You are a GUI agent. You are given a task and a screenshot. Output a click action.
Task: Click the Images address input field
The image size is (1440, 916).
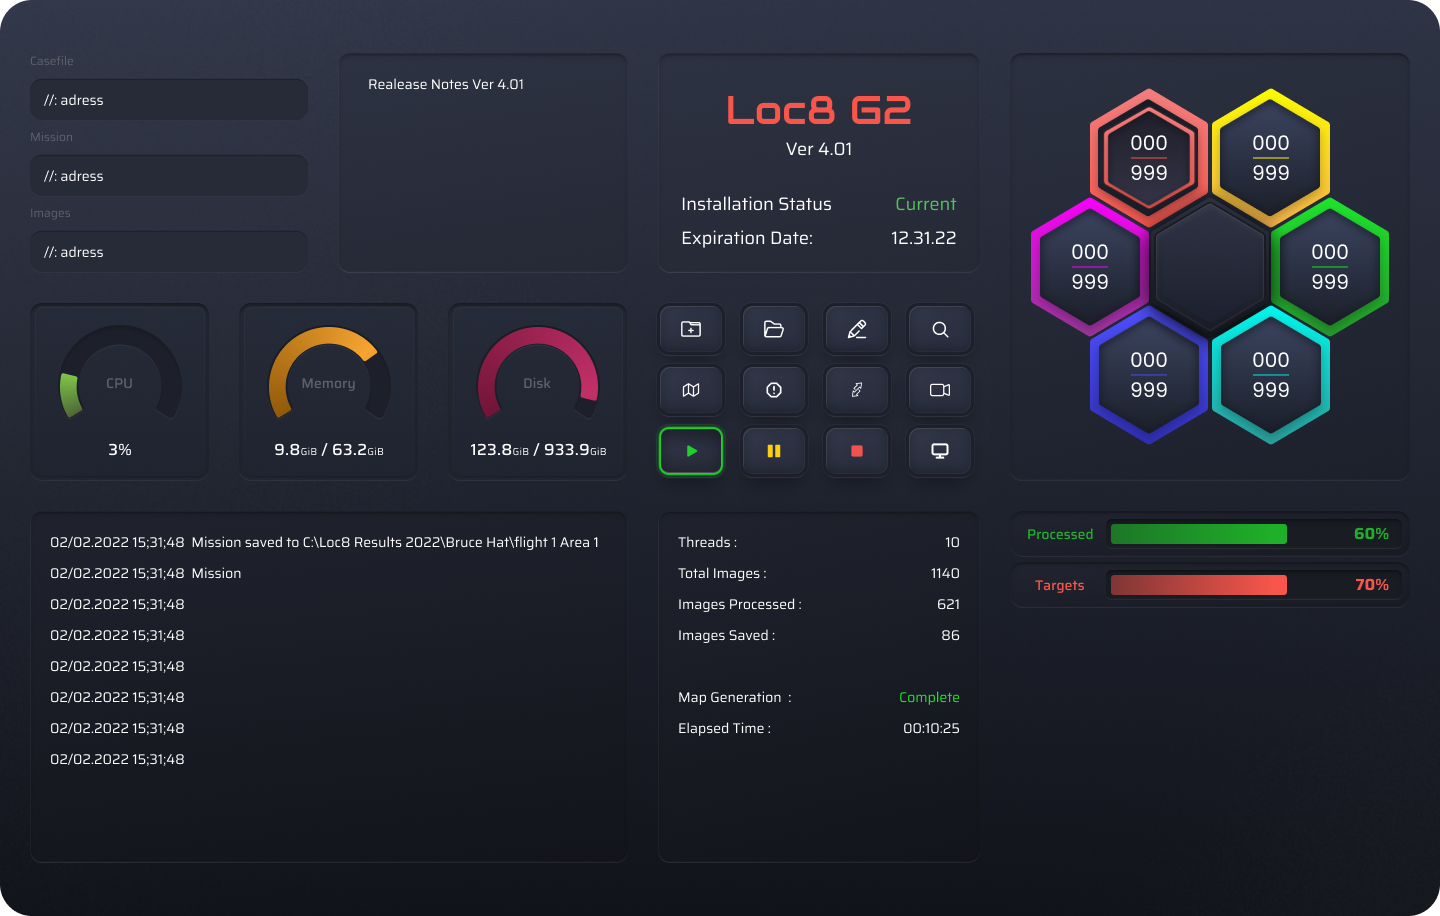(169, 252)
